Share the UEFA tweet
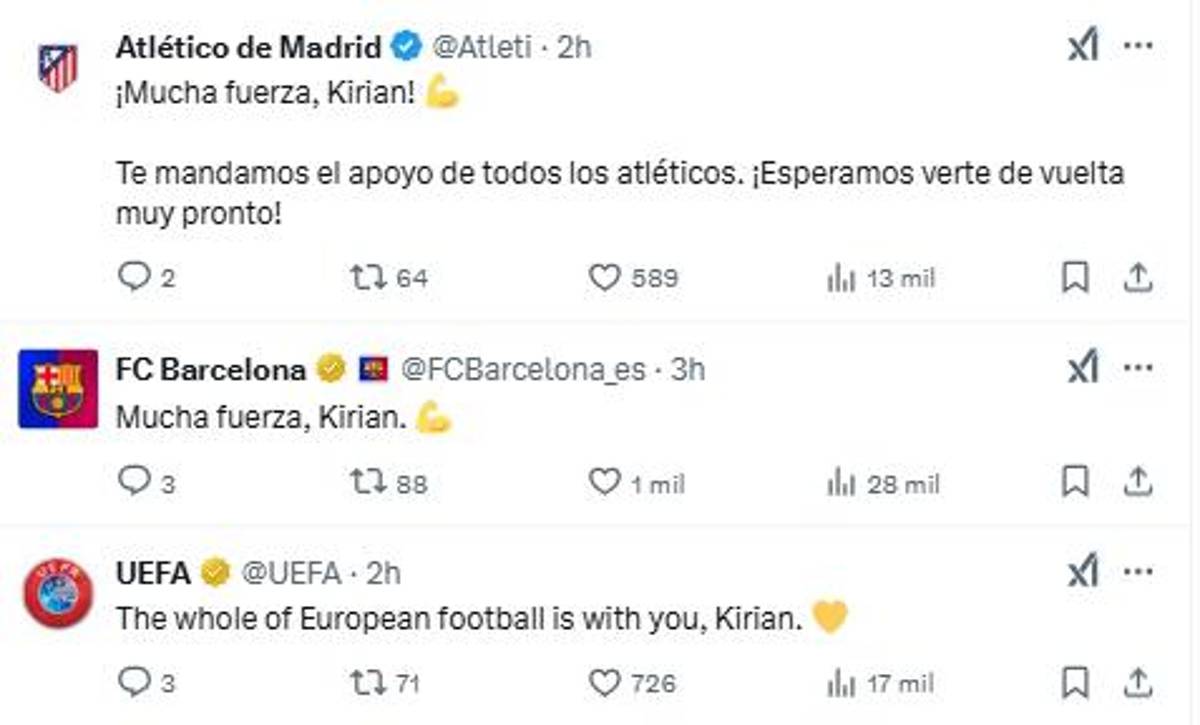Screen dimensions: 1200x725 pyautogui.click(x=1138, y=683)
